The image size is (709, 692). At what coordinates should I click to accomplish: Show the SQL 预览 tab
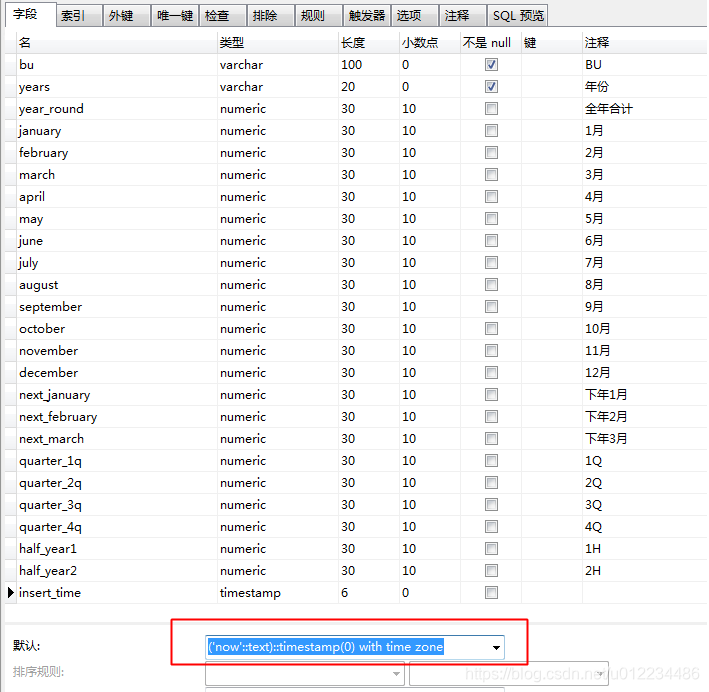pyautogui.click(x=517, y=16)
